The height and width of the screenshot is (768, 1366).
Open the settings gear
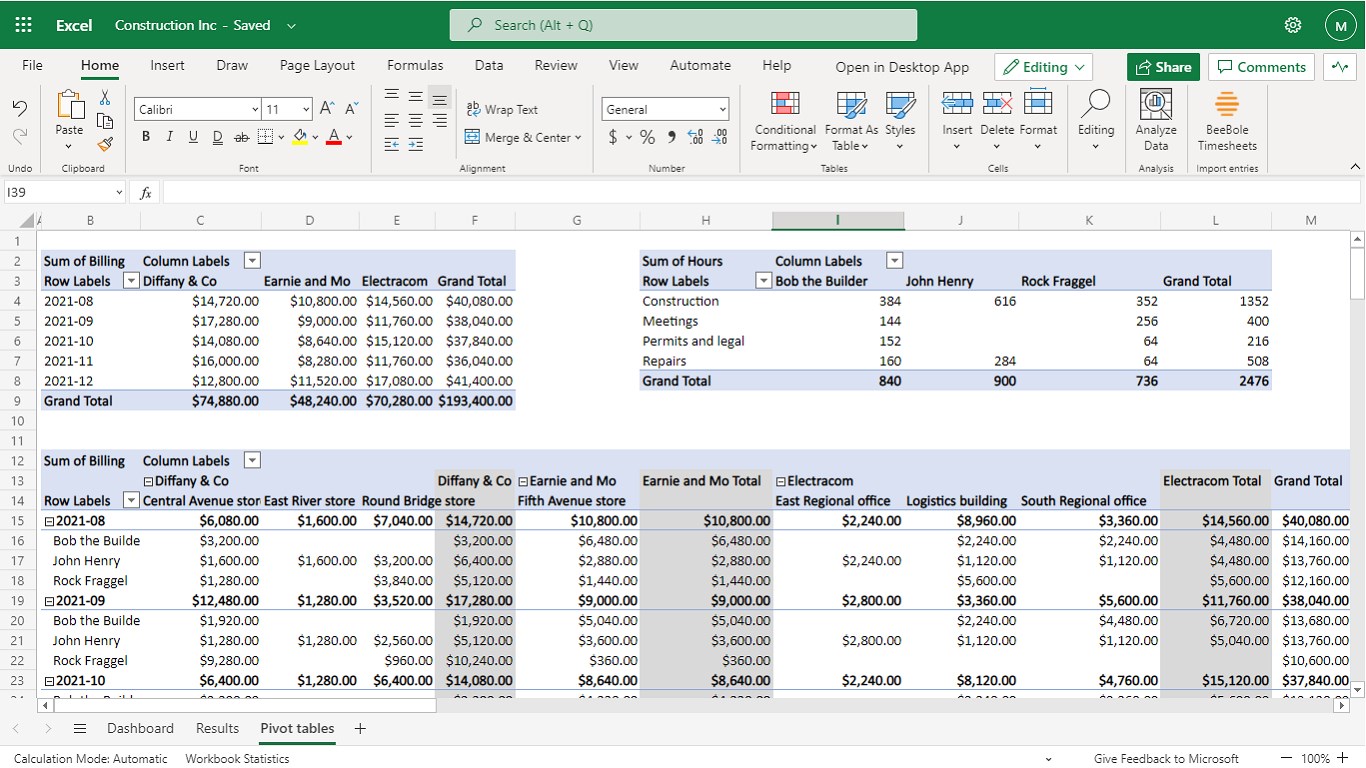pos(1293,25)
